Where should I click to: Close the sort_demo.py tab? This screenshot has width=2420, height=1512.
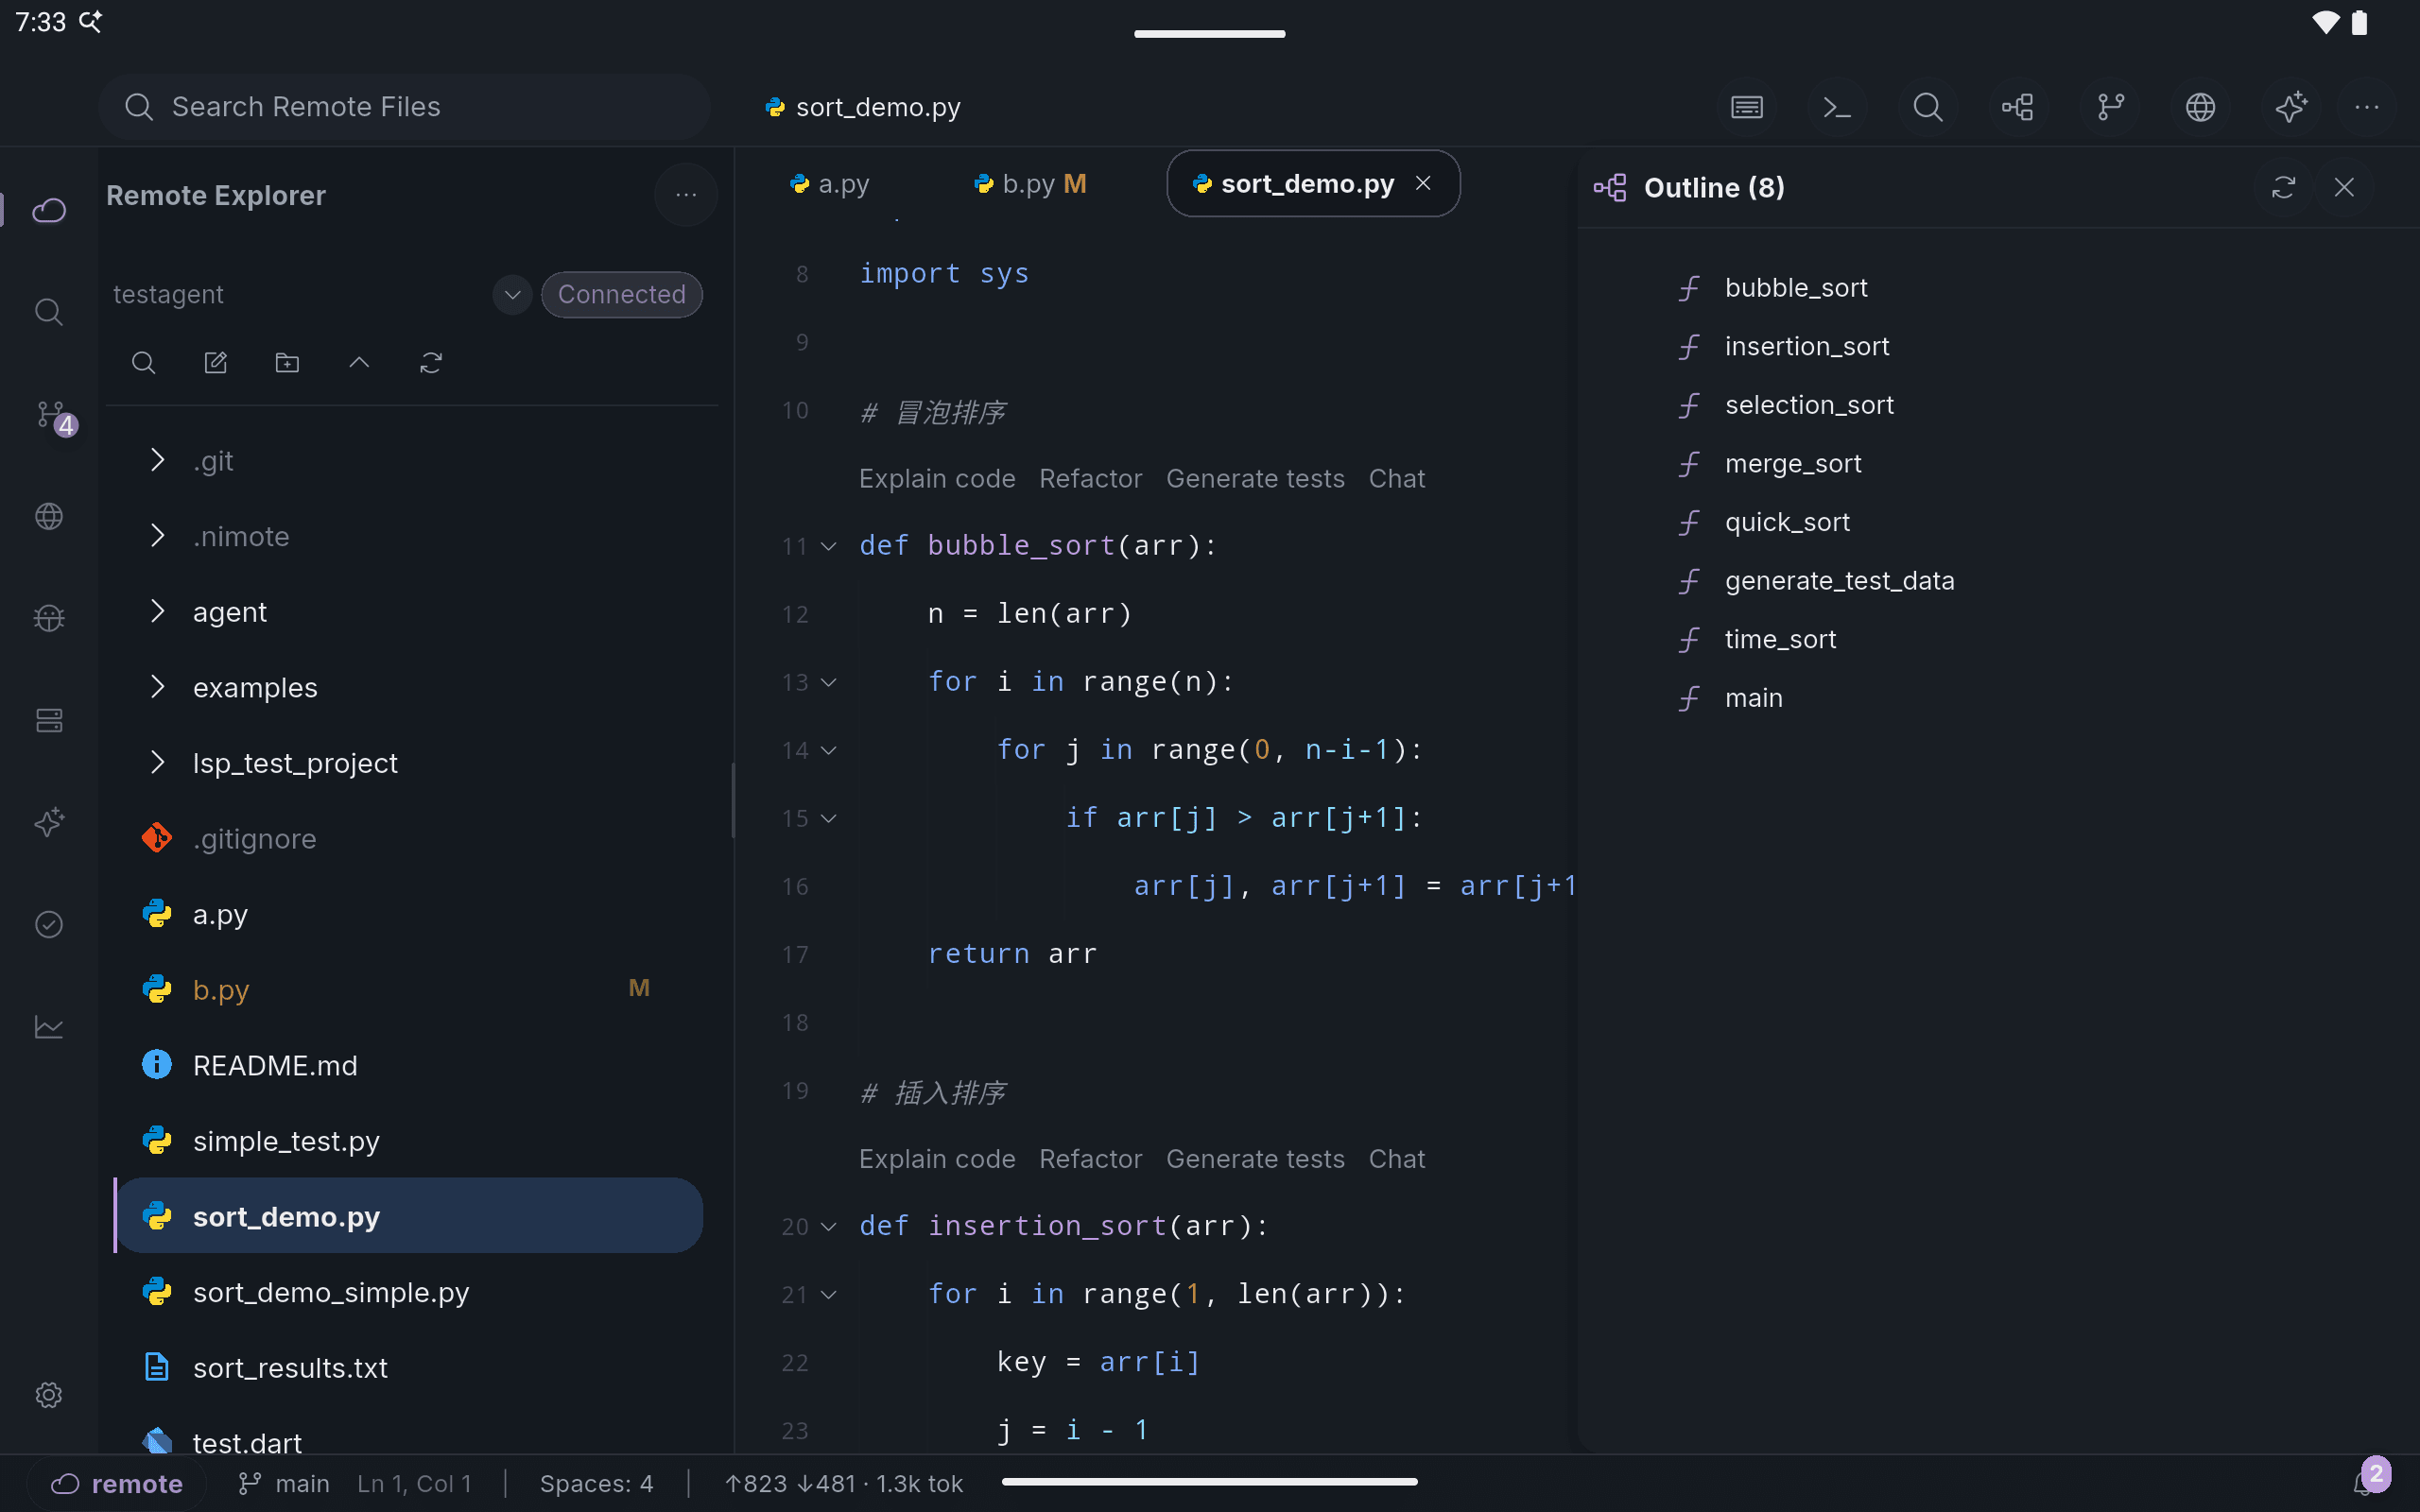(x=1423, y=183)
